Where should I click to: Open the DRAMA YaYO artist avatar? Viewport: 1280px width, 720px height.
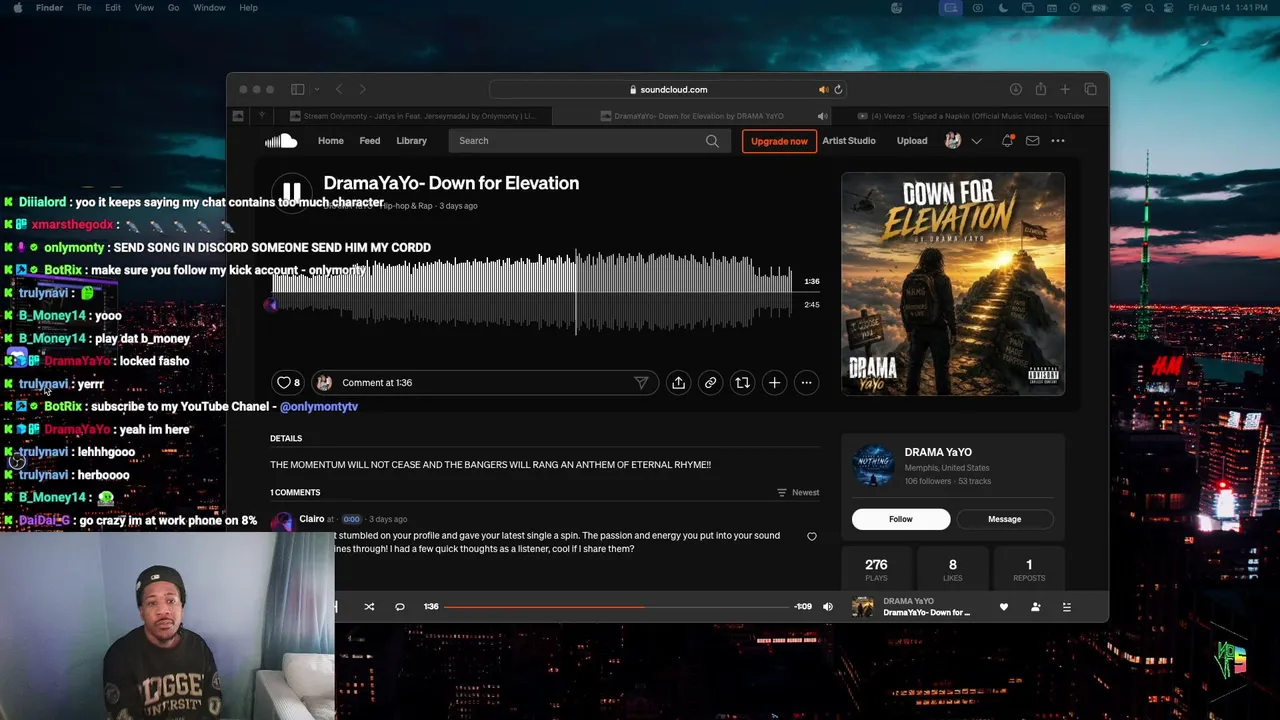coord(873,466)
